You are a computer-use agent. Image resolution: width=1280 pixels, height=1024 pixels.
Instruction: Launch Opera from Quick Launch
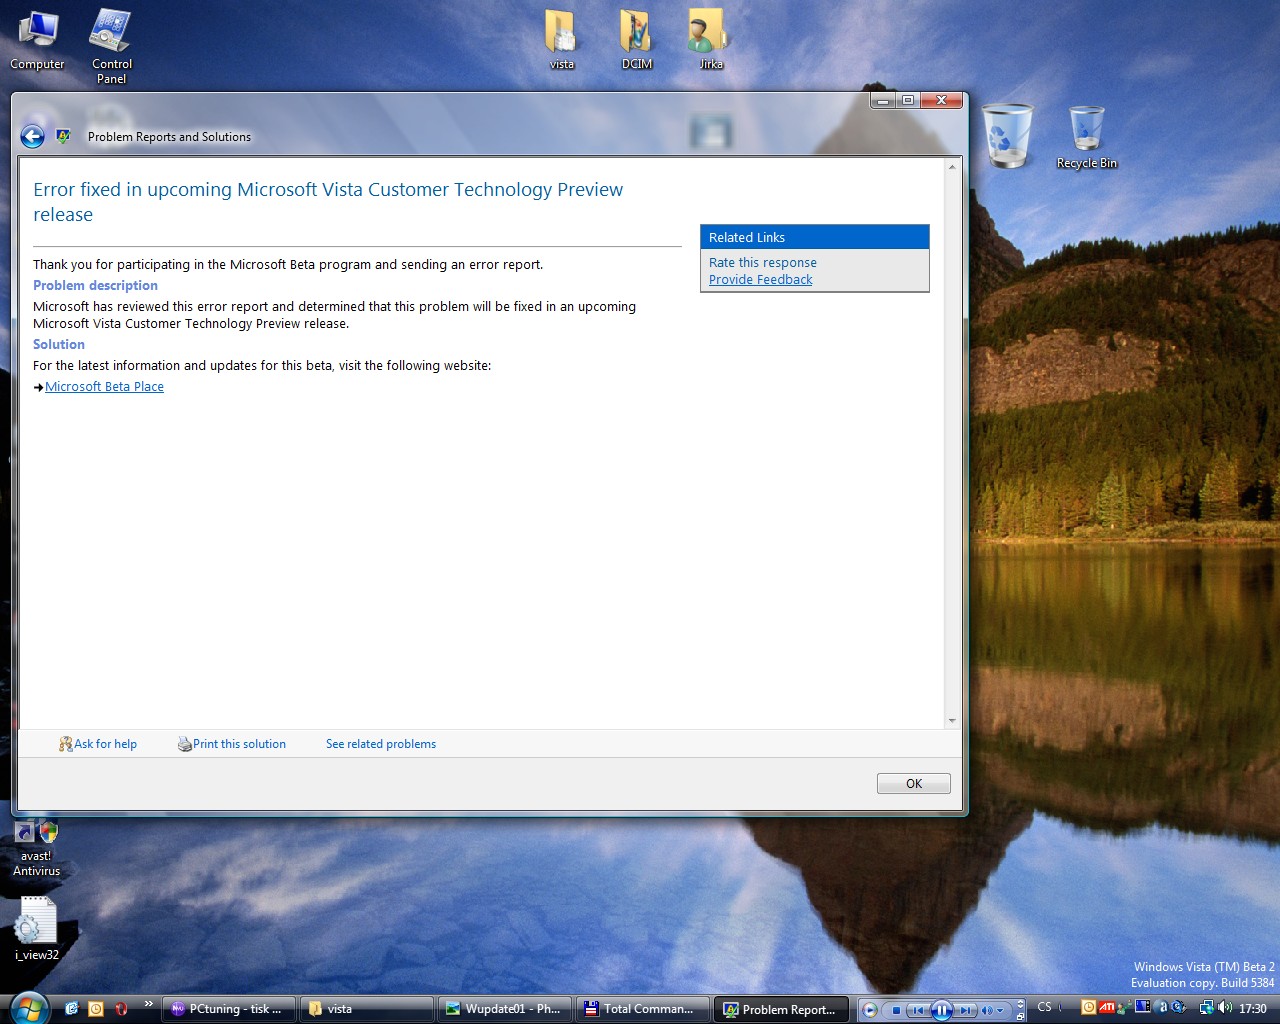121,1009
